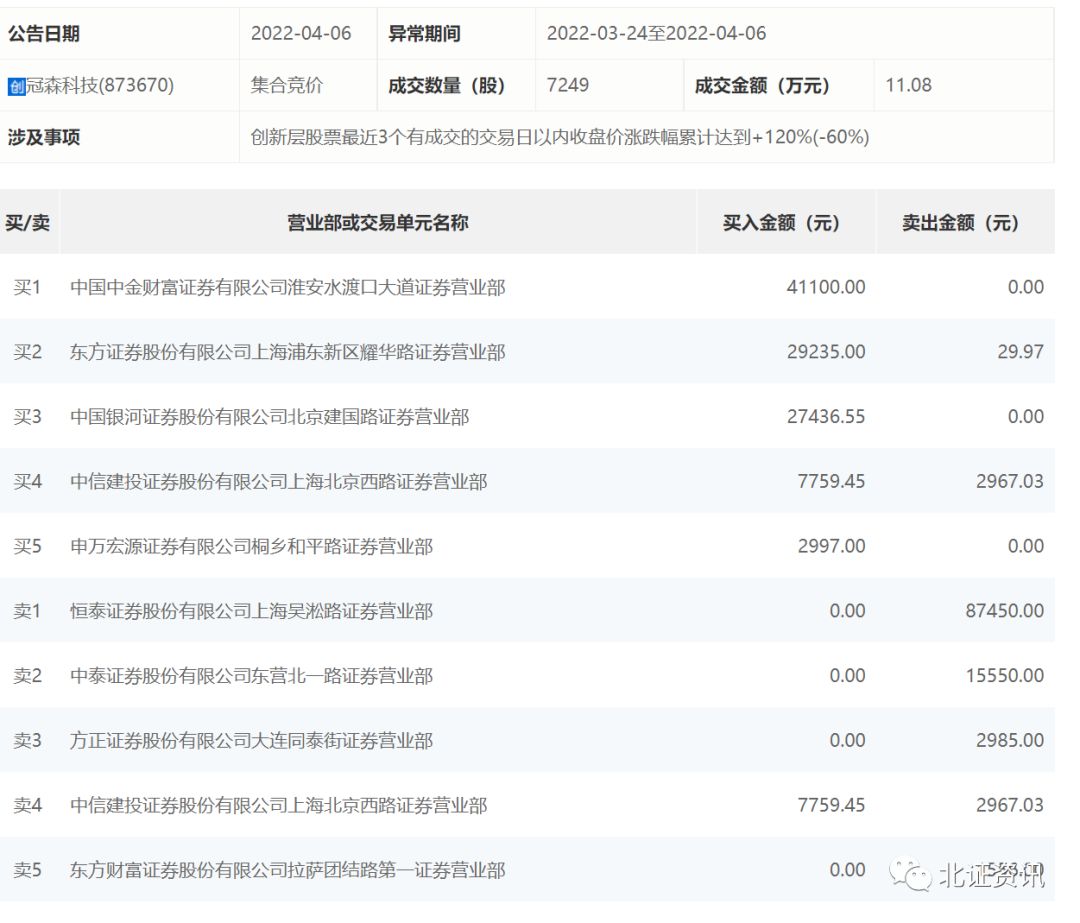Select the 买/卖 column header
1080x923 pixels.
(27, 223)
